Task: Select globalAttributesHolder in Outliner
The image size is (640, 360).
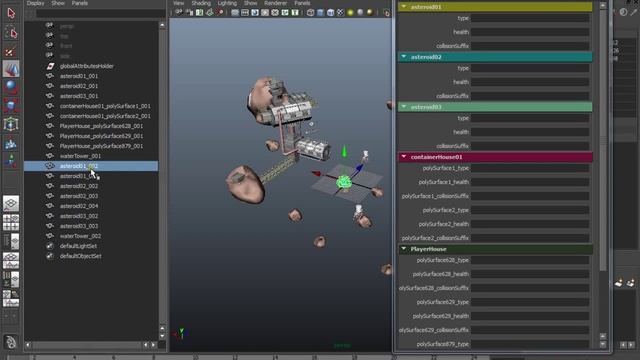Action: click(87, 66)
